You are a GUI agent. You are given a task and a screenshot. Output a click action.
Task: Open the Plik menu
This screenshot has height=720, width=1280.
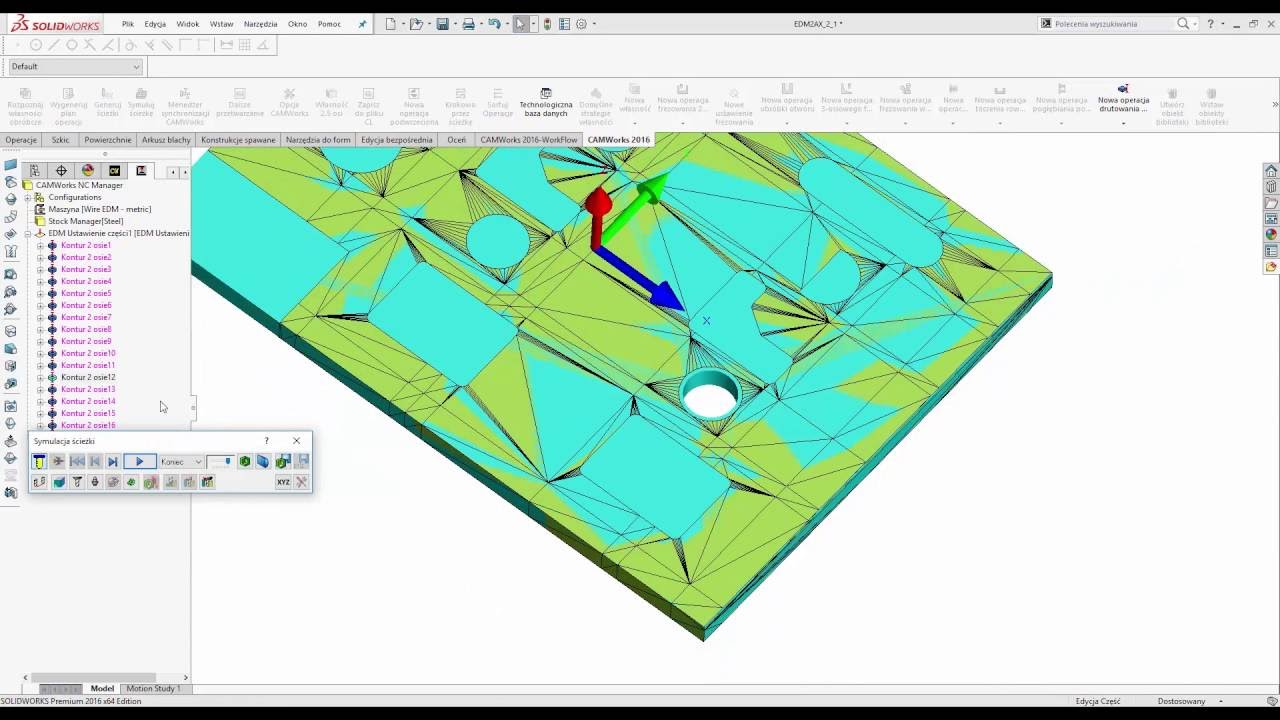pos(128,24)
